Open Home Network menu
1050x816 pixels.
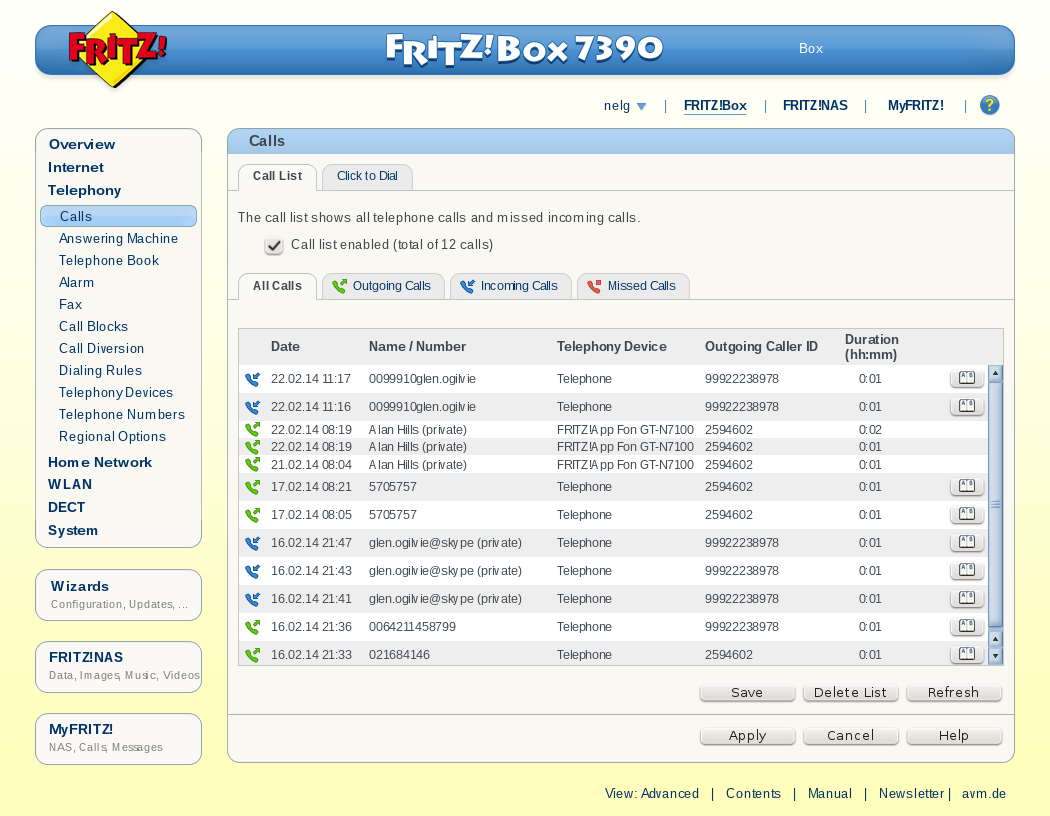100,463
